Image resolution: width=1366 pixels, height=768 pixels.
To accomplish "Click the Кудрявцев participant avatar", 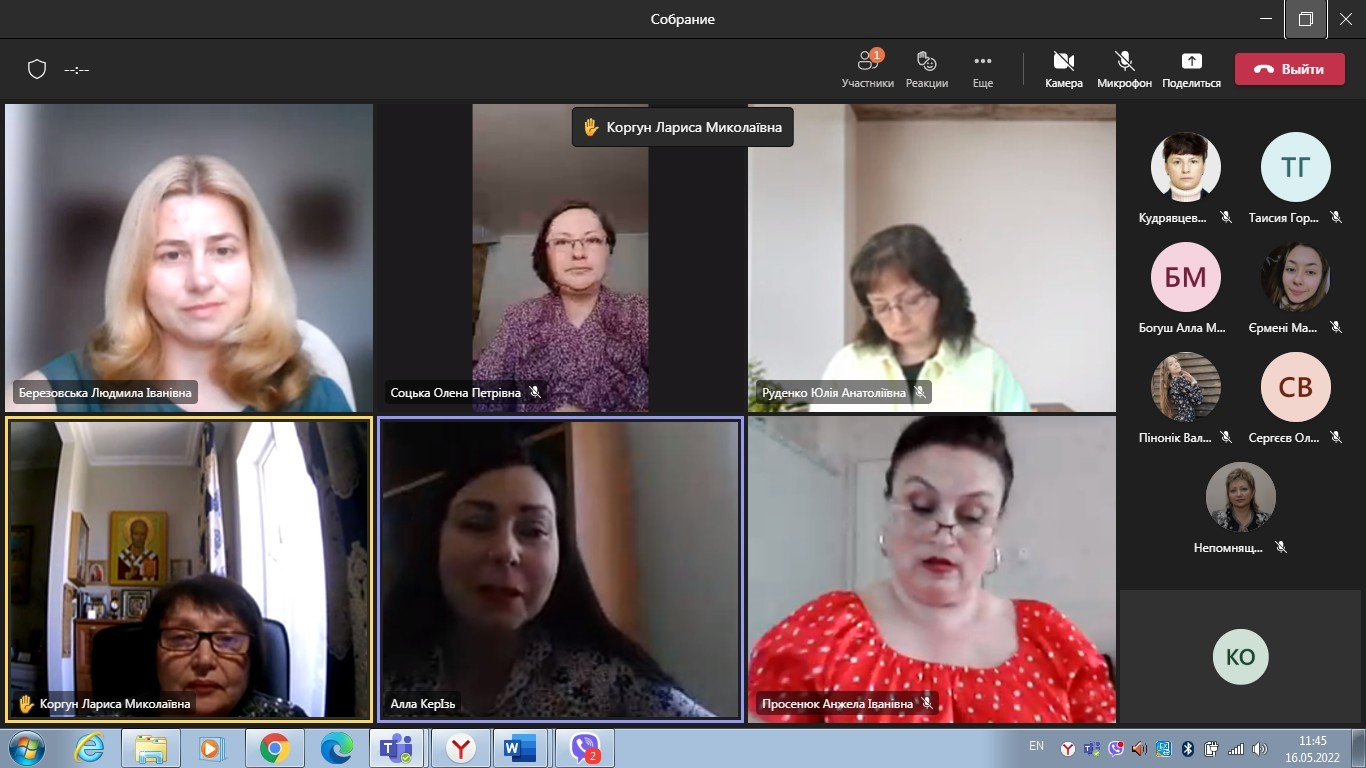I will pos(1186,167).
